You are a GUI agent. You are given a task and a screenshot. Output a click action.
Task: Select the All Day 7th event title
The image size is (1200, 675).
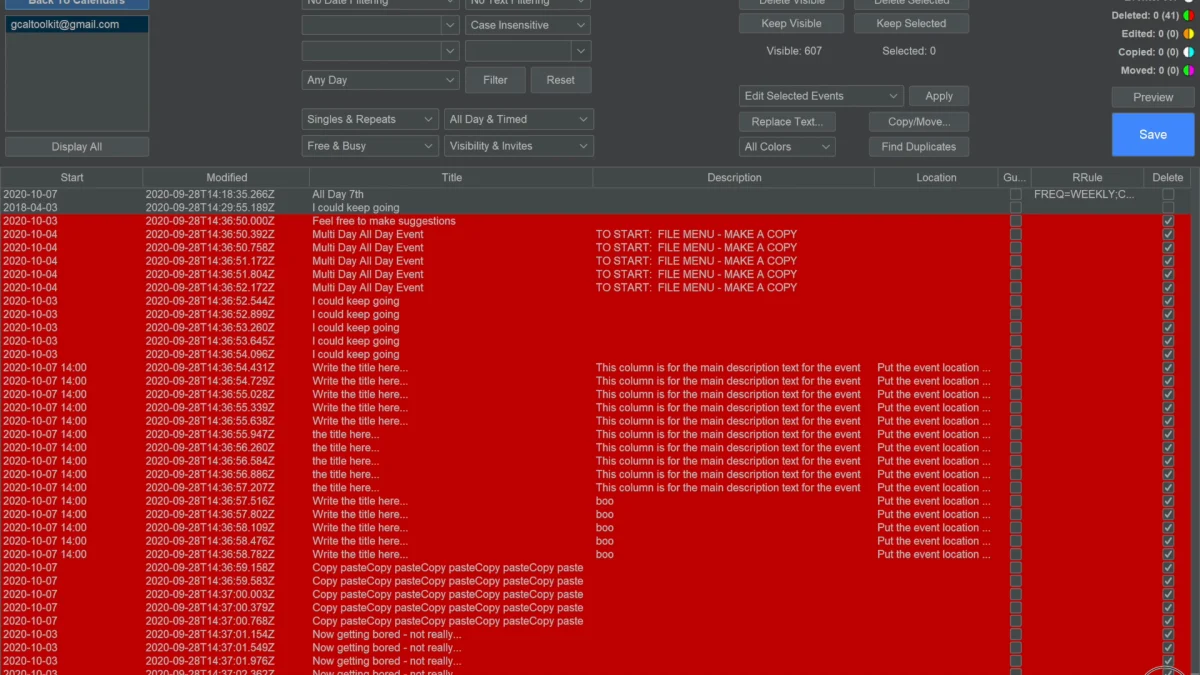[338, 194]
